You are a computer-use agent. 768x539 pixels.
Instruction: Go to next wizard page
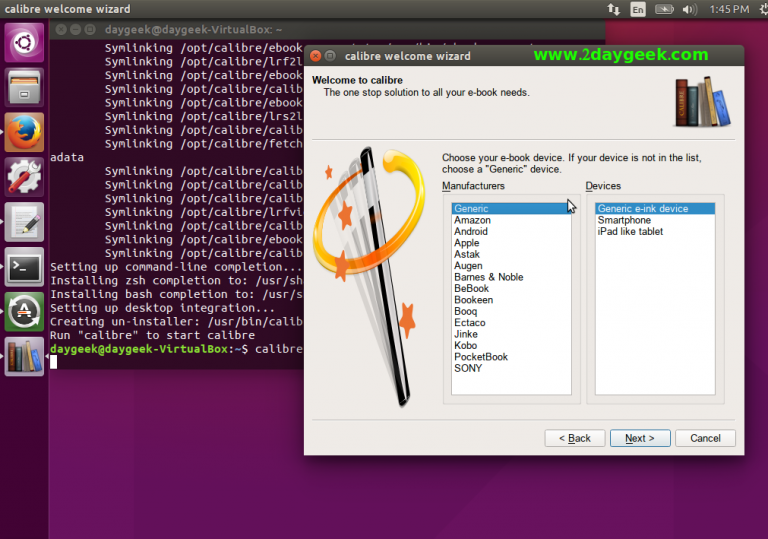(x=640, y=438)
